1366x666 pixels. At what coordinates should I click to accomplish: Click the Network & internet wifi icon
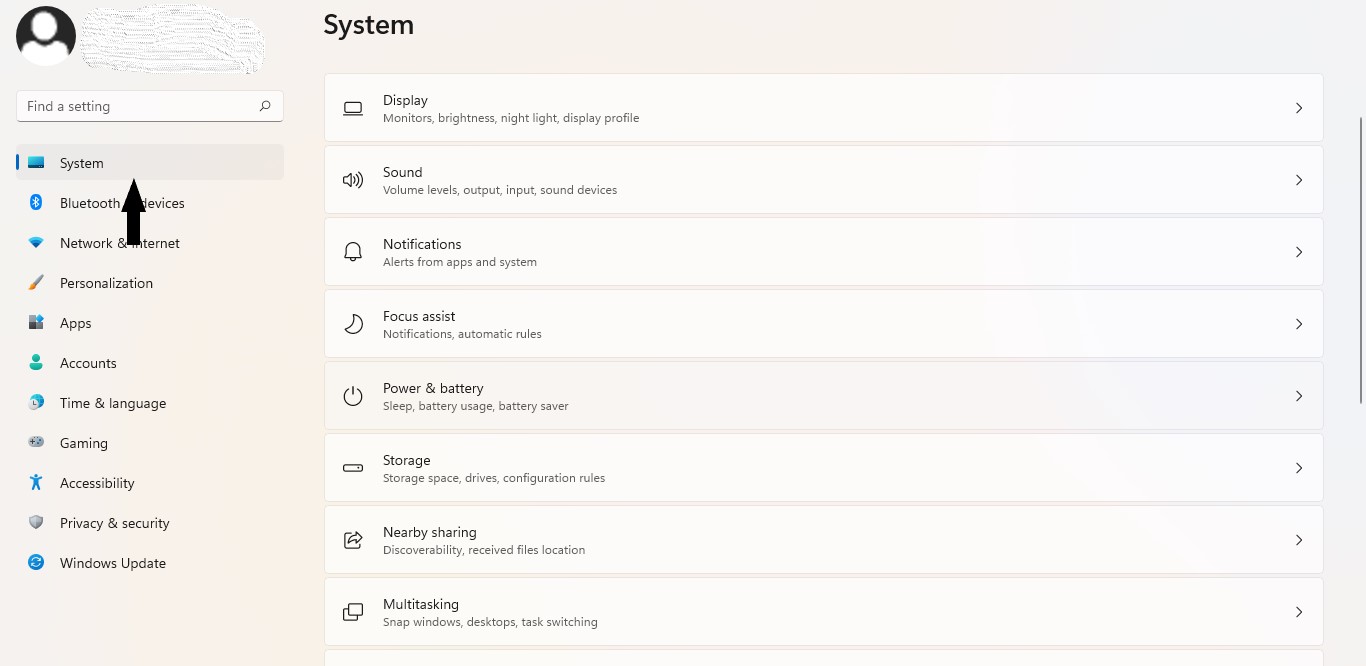36,243
